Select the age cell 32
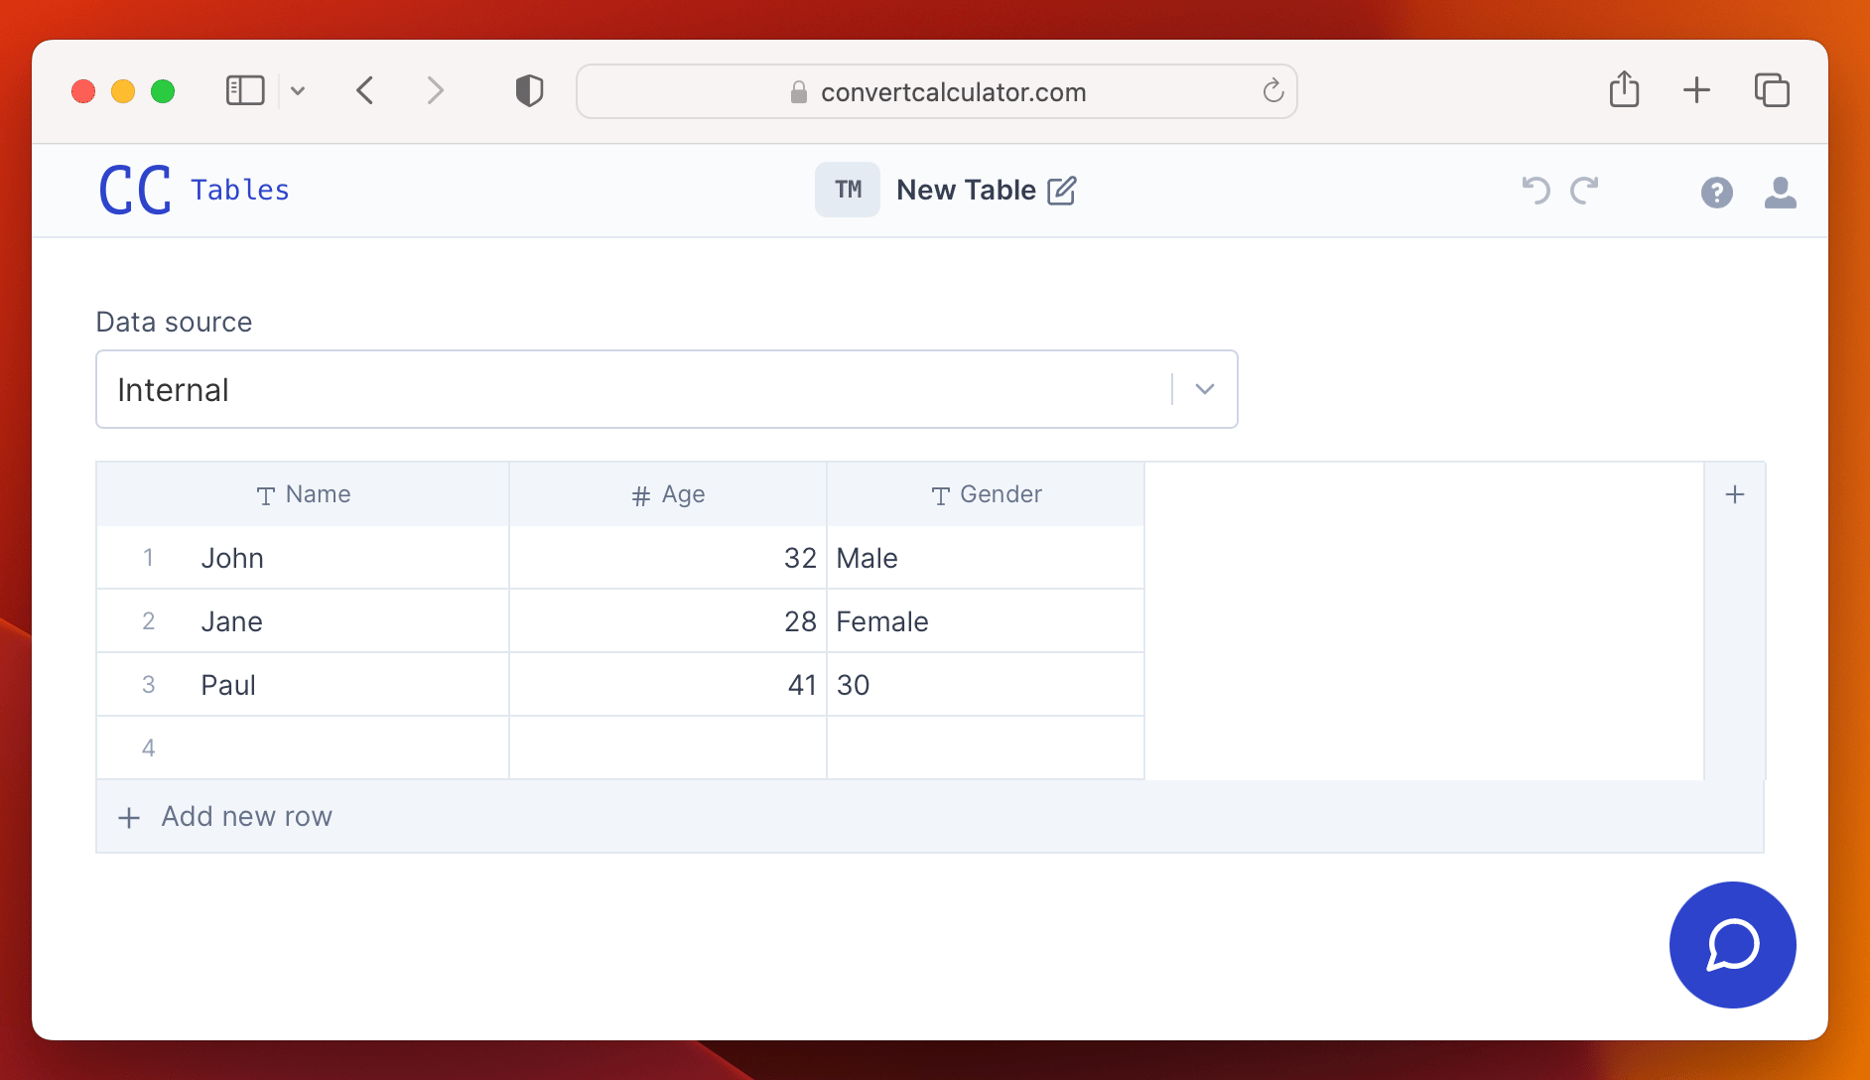The height and width of the screenshot is (1080, 1870). [x=668, y=558]
